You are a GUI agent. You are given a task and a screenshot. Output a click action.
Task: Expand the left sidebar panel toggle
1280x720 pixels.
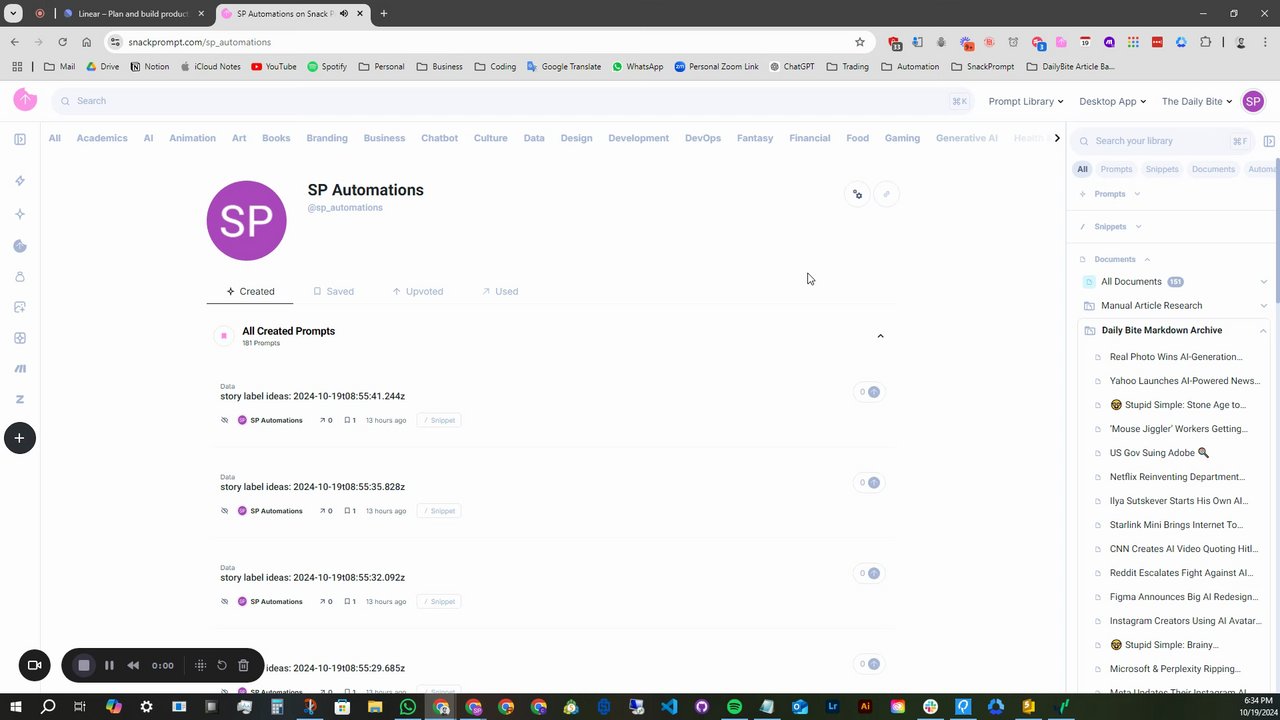tap(20, 139)
